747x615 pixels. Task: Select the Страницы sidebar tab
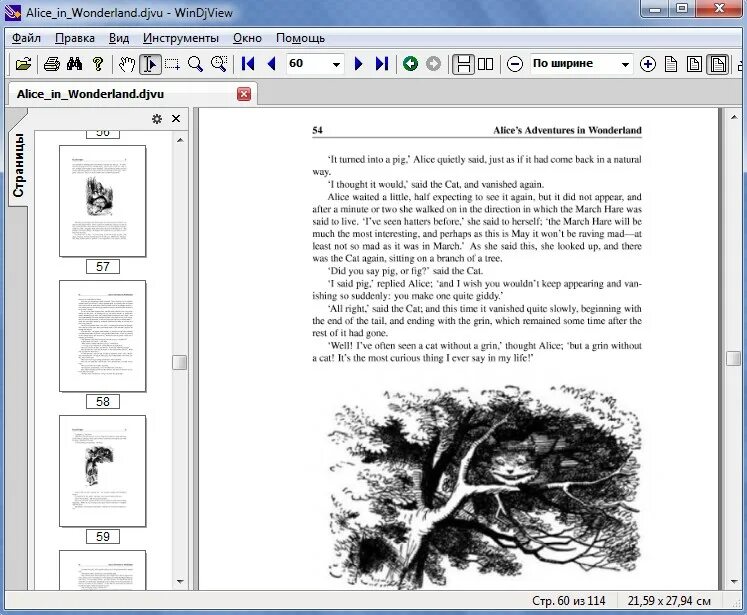(18, 165)
